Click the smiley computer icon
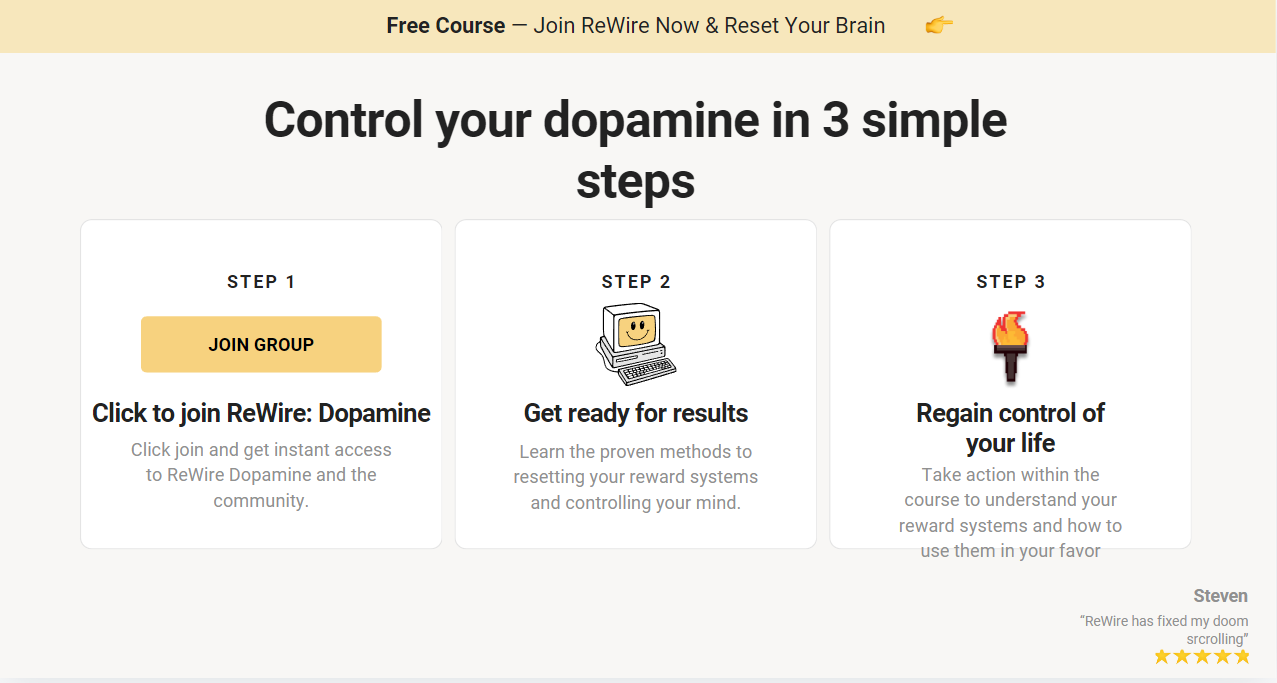The width and height of the screenshot is (1277, 683). [x=636, y=344]
